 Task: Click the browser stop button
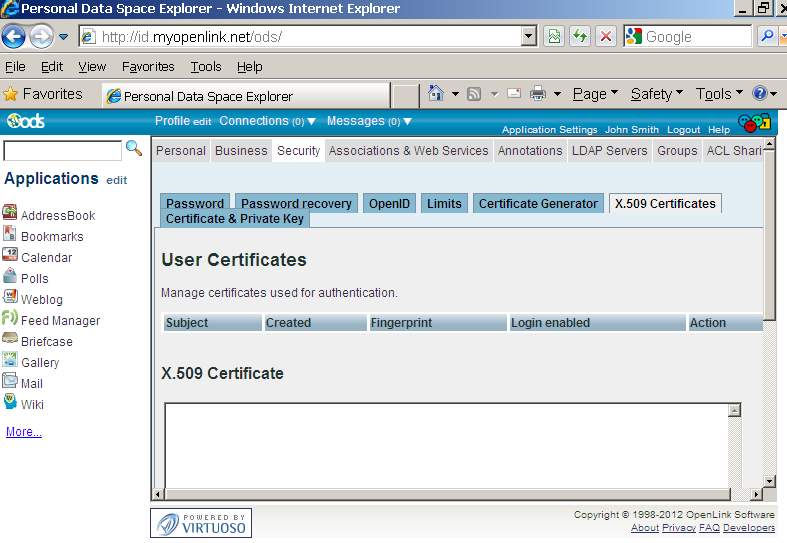(x=606, y=37)
